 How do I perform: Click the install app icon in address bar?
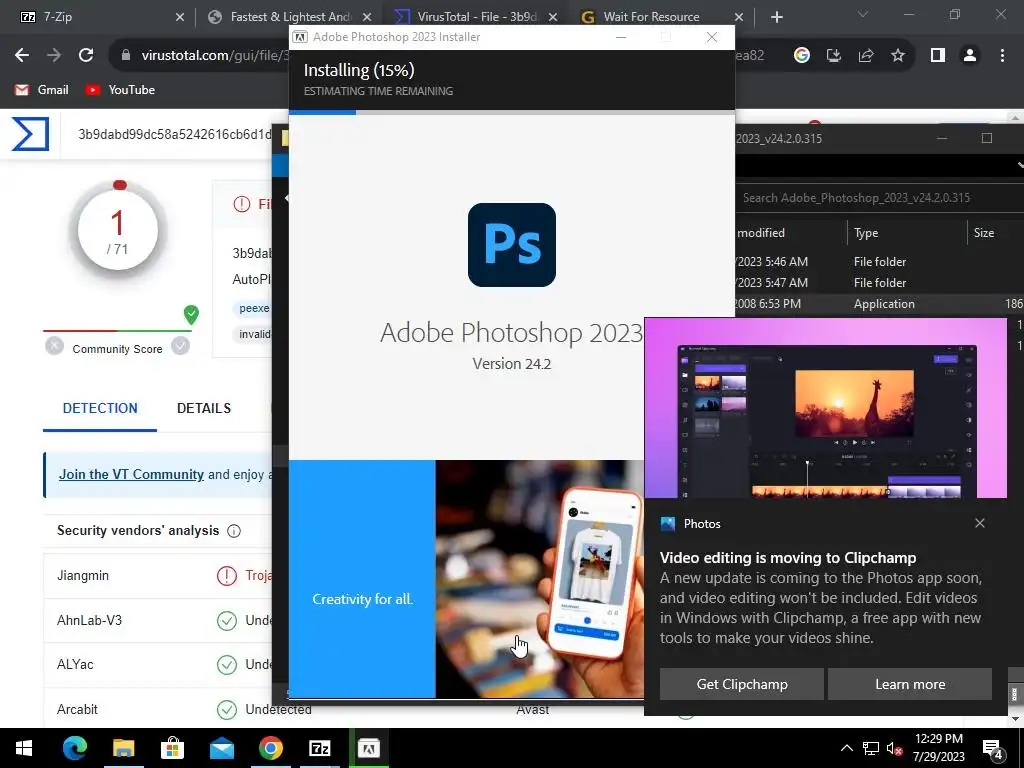coord(834,56)
